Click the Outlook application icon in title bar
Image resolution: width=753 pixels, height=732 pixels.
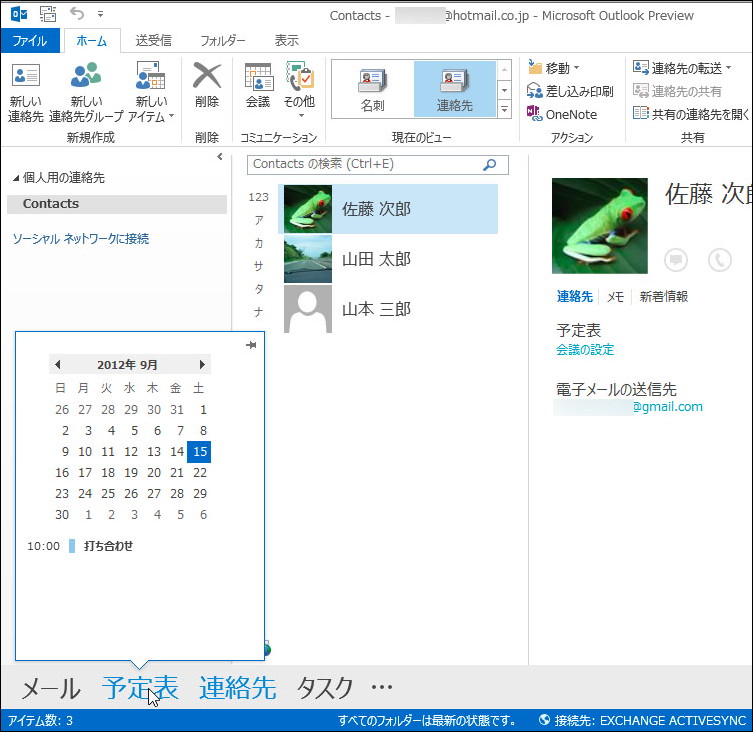coord(19,14)
